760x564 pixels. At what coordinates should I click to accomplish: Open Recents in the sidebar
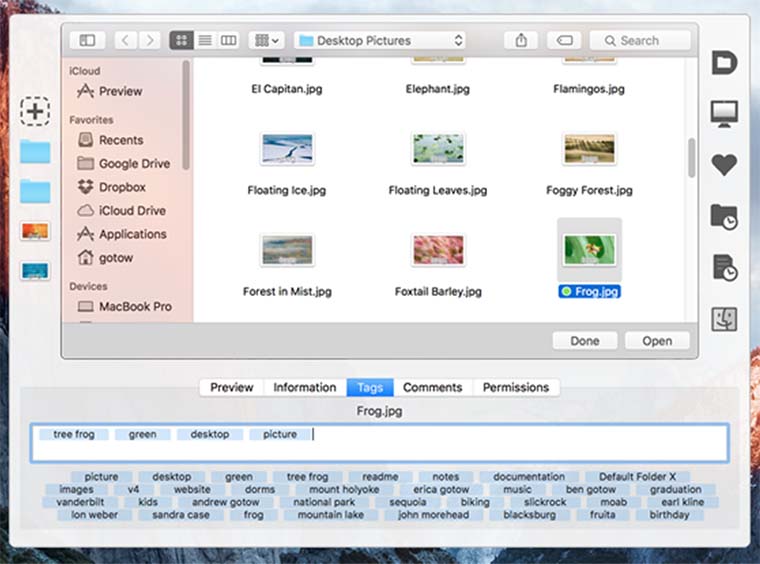point(111,140)
